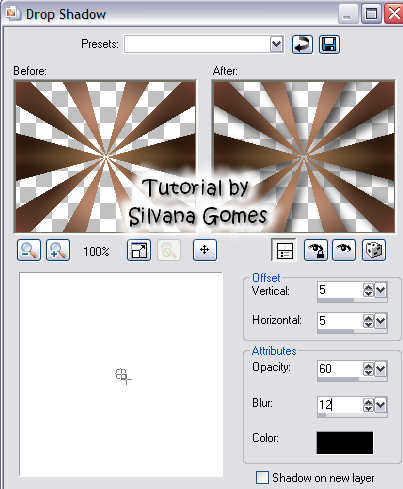The height and width of the screenshot is (489, 403).
Task: Click the Navigate pan arrows icon
Action: pos(205,250)
